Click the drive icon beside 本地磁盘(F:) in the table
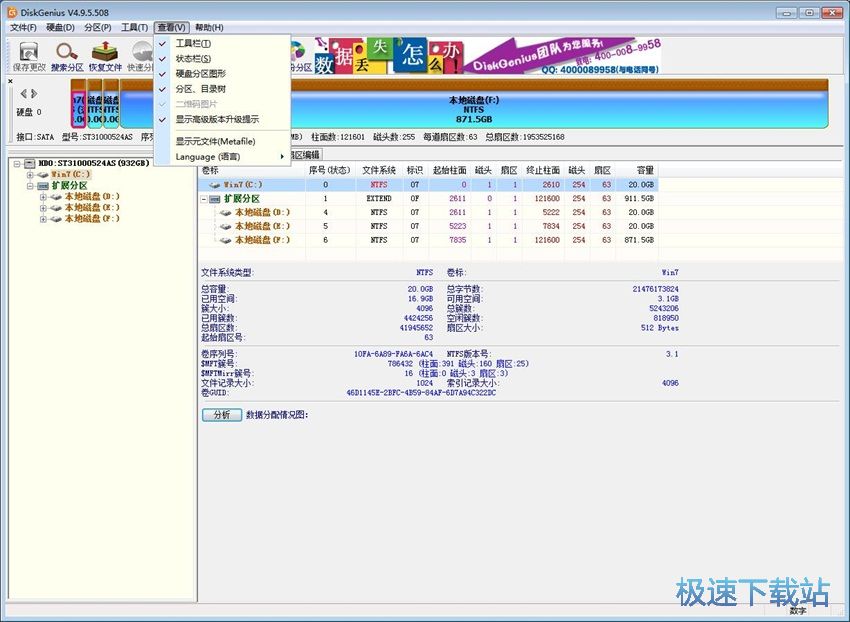This screenshot has height=622, width=850. 226,240
